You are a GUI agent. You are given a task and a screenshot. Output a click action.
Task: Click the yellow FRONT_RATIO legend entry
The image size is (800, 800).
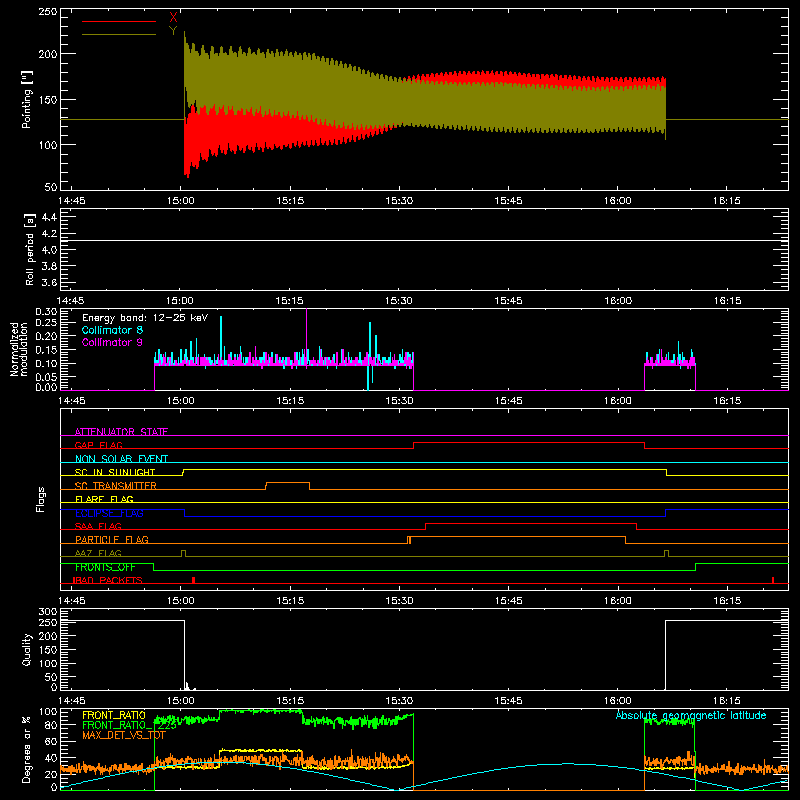pyautogui.click(x=114, y=715)
